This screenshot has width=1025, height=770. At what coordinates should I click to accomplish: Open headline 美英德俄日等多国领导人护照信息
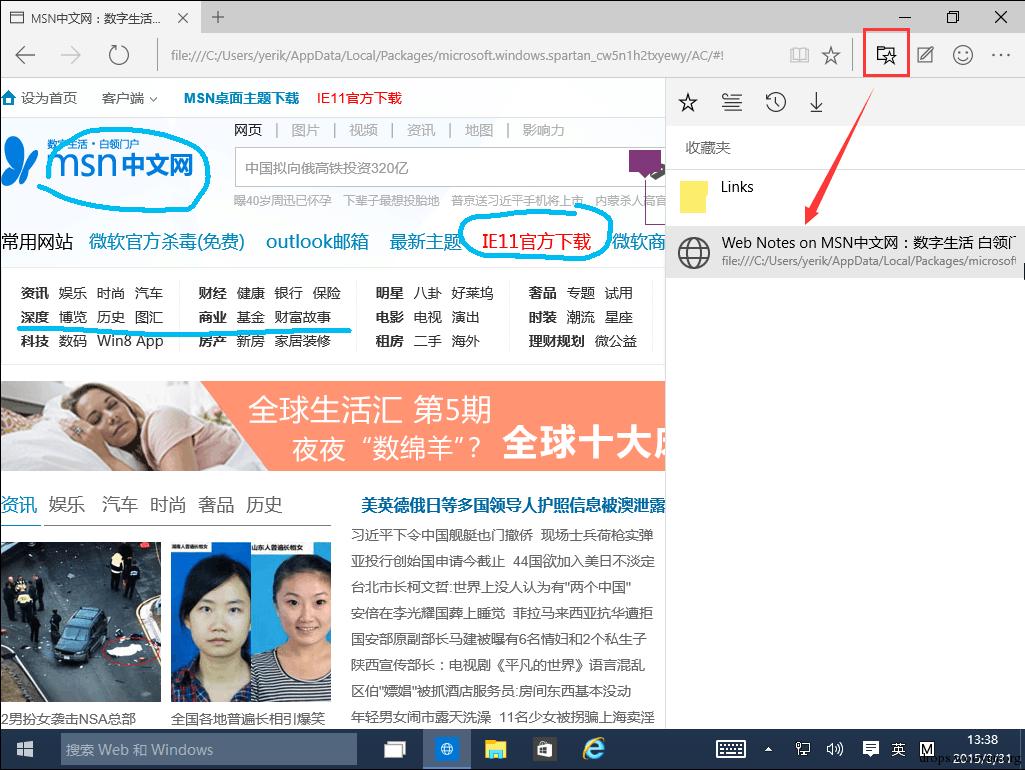pyautogui.click(x=512, y=505)
